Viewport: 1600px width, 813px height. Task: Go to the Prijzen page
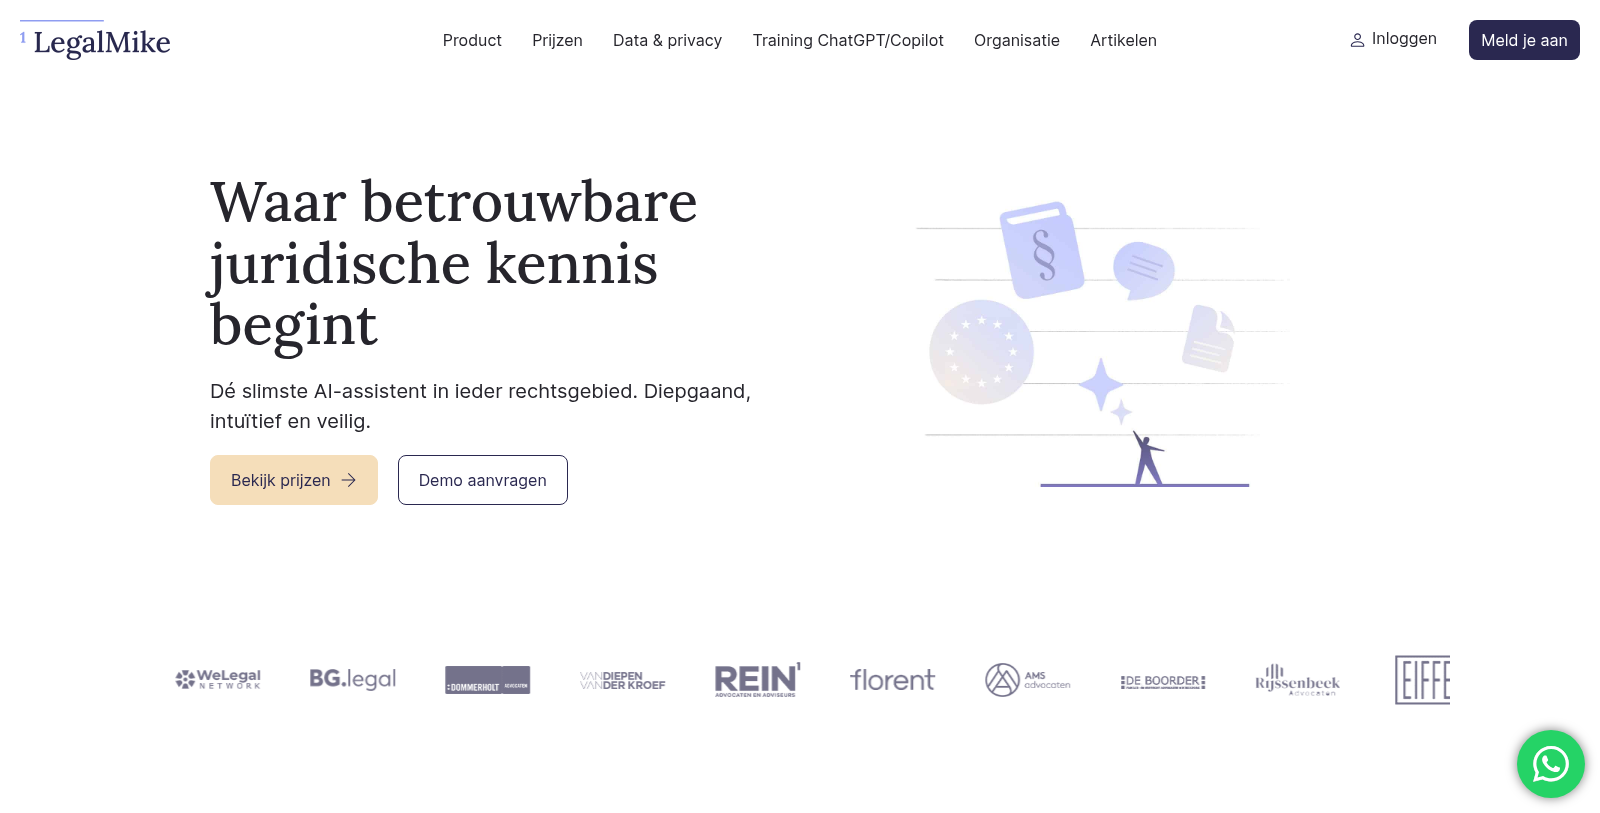(557, 40)
